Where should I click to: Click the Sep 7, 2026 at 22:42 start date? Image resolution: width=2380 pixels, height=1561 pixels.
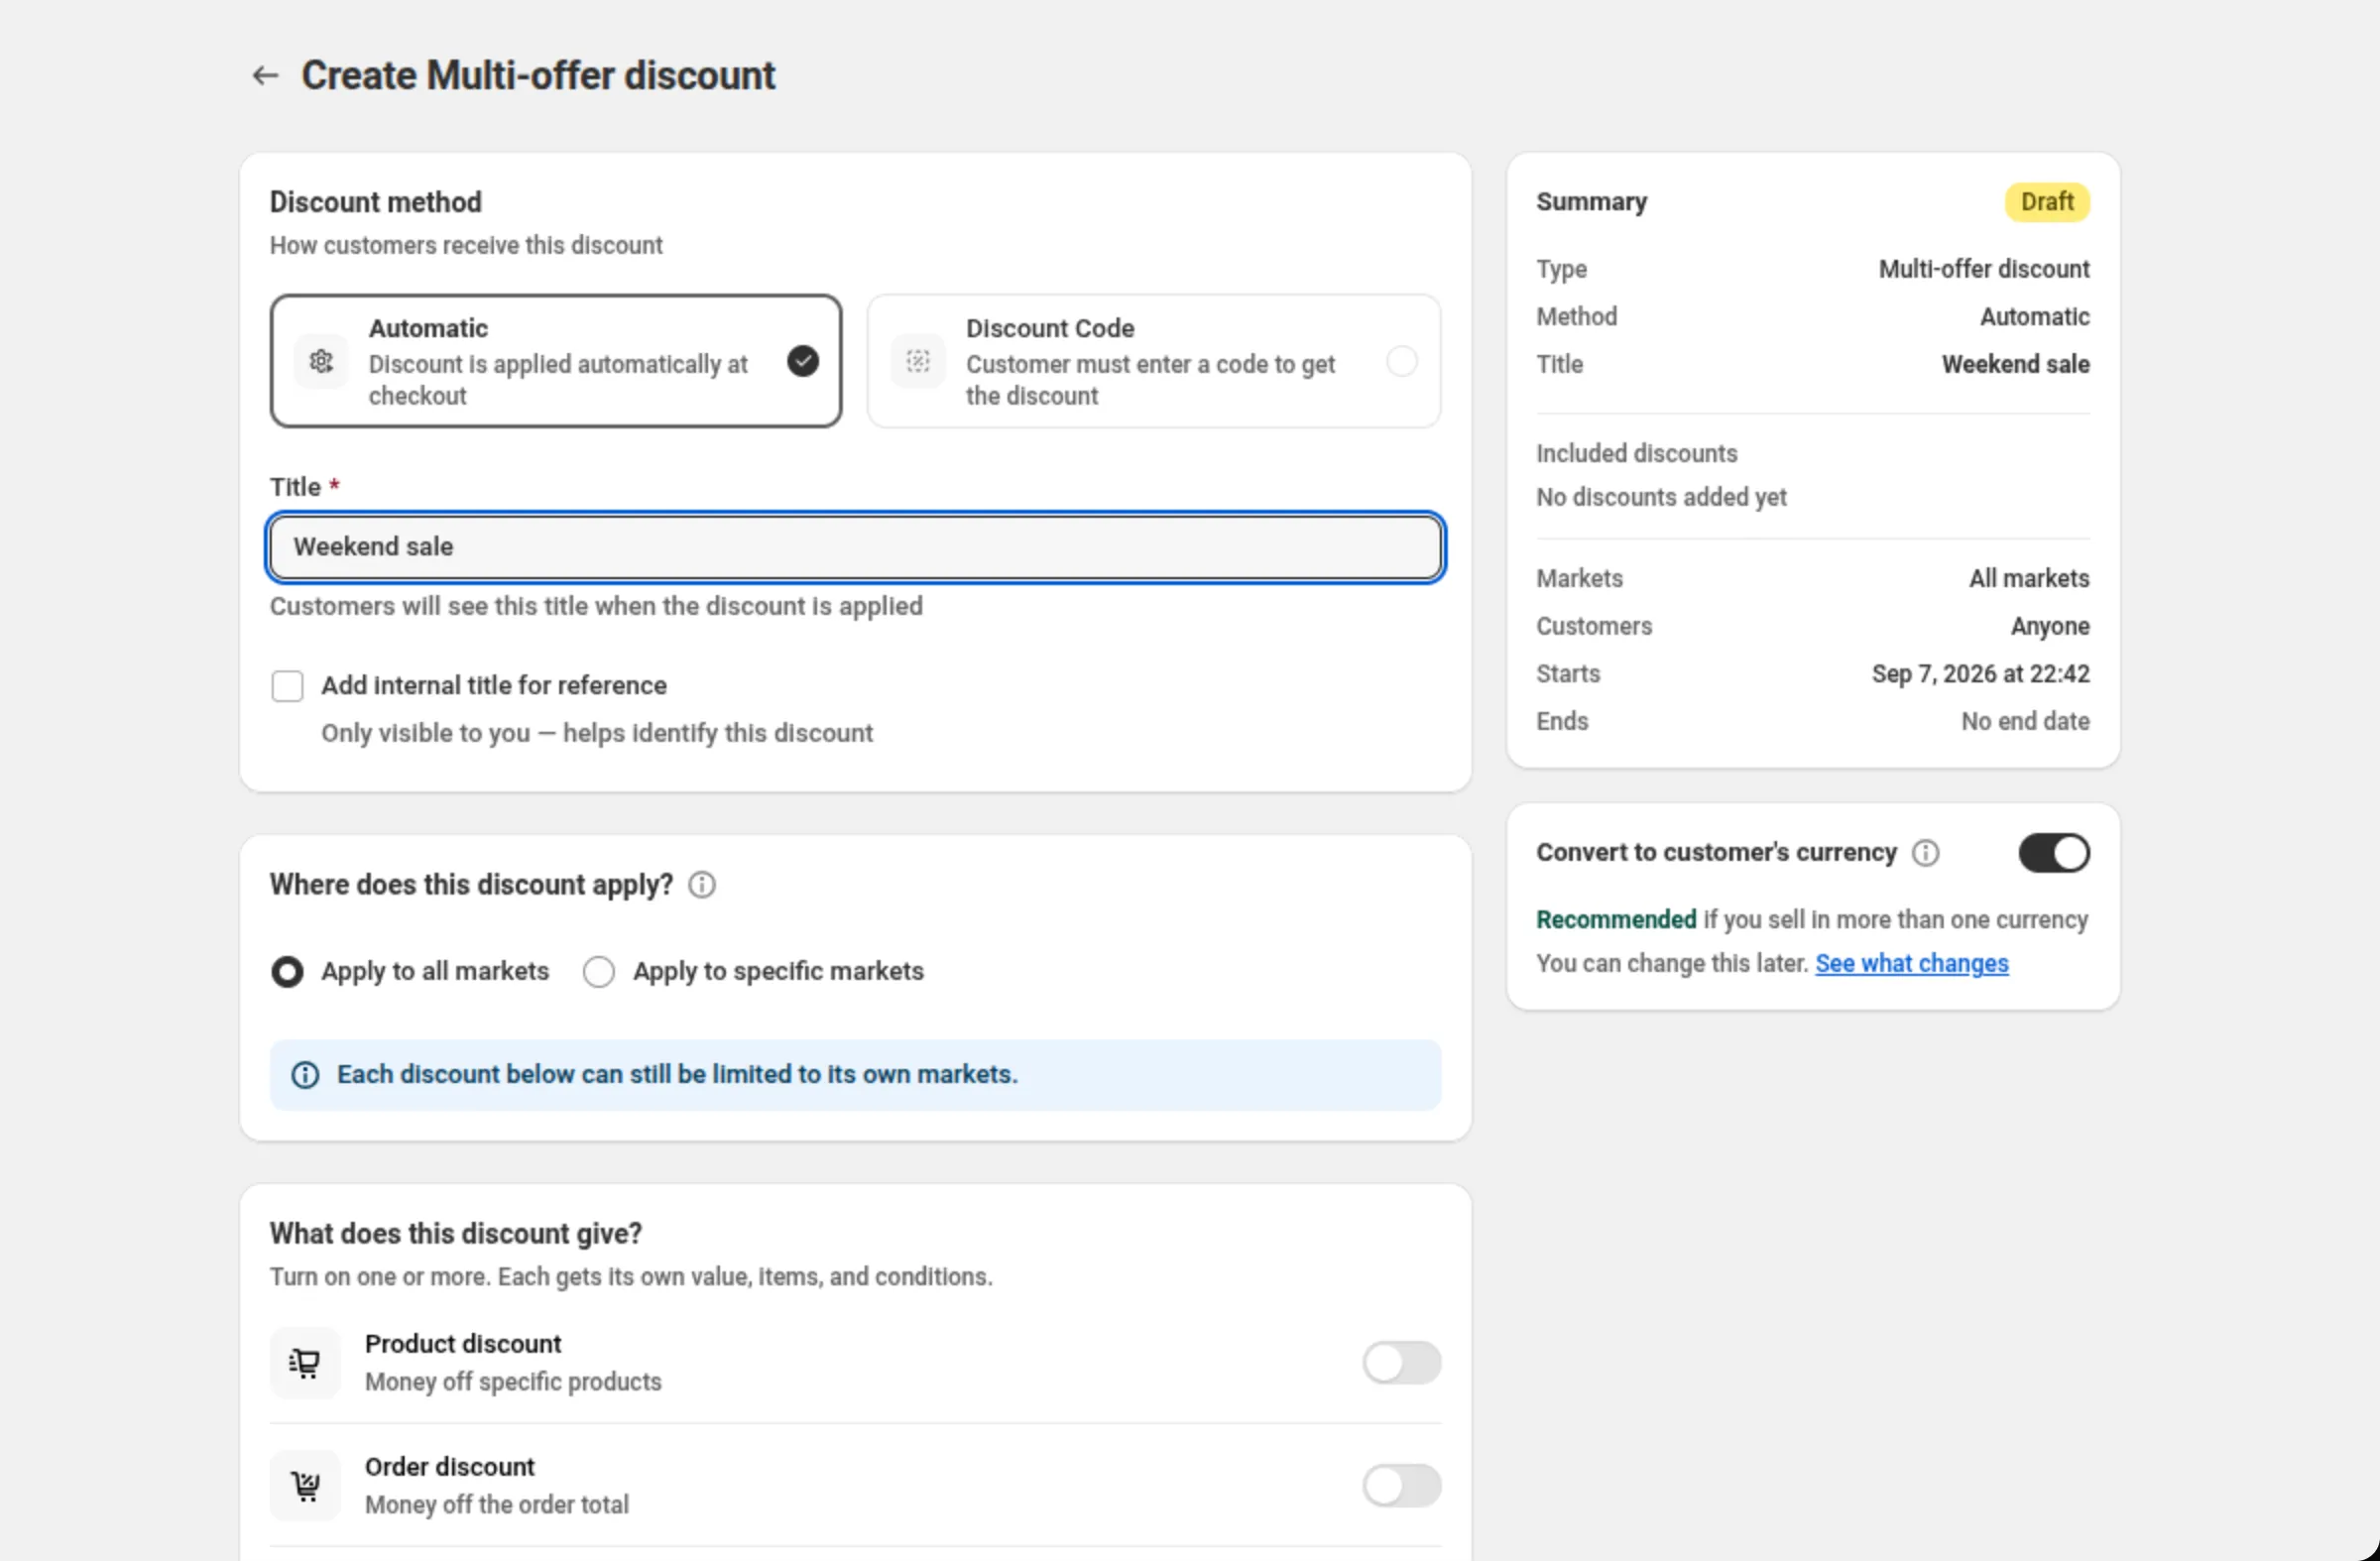pos(1980,674)
